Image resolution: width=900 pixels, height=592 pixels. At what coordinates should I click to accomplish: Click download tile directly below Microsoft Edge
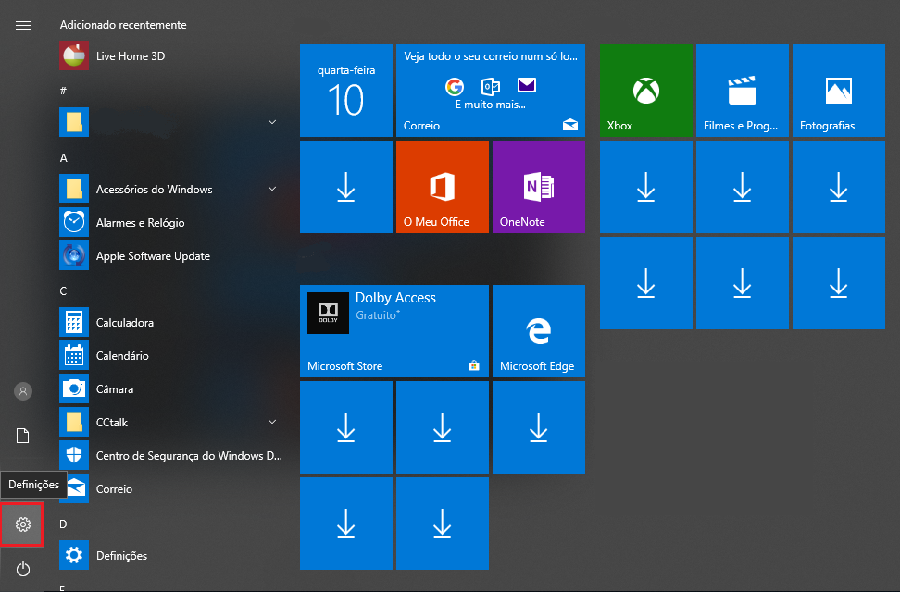538,427
